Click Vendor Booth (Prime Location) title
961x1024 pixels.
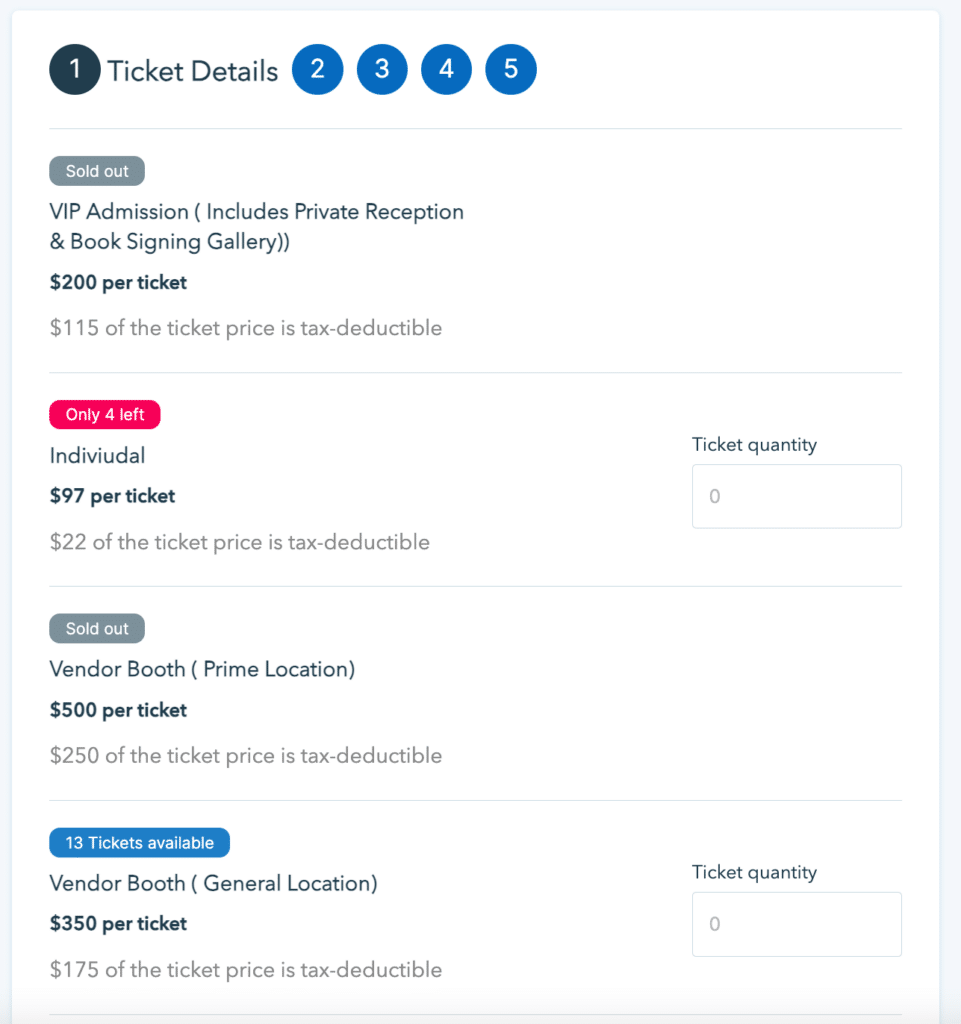(x=202, y=669)
